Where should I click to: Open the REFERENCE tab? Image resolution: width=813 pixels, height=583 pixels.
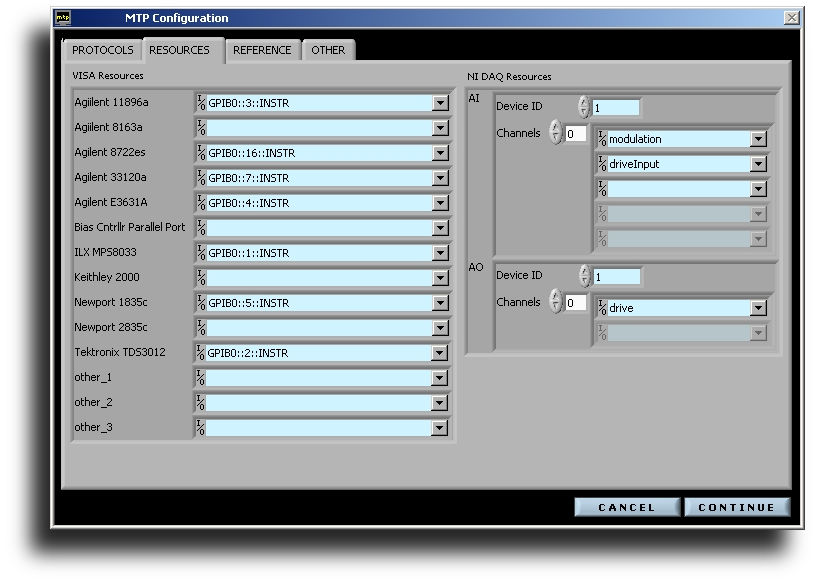click(x=262, y=50)
